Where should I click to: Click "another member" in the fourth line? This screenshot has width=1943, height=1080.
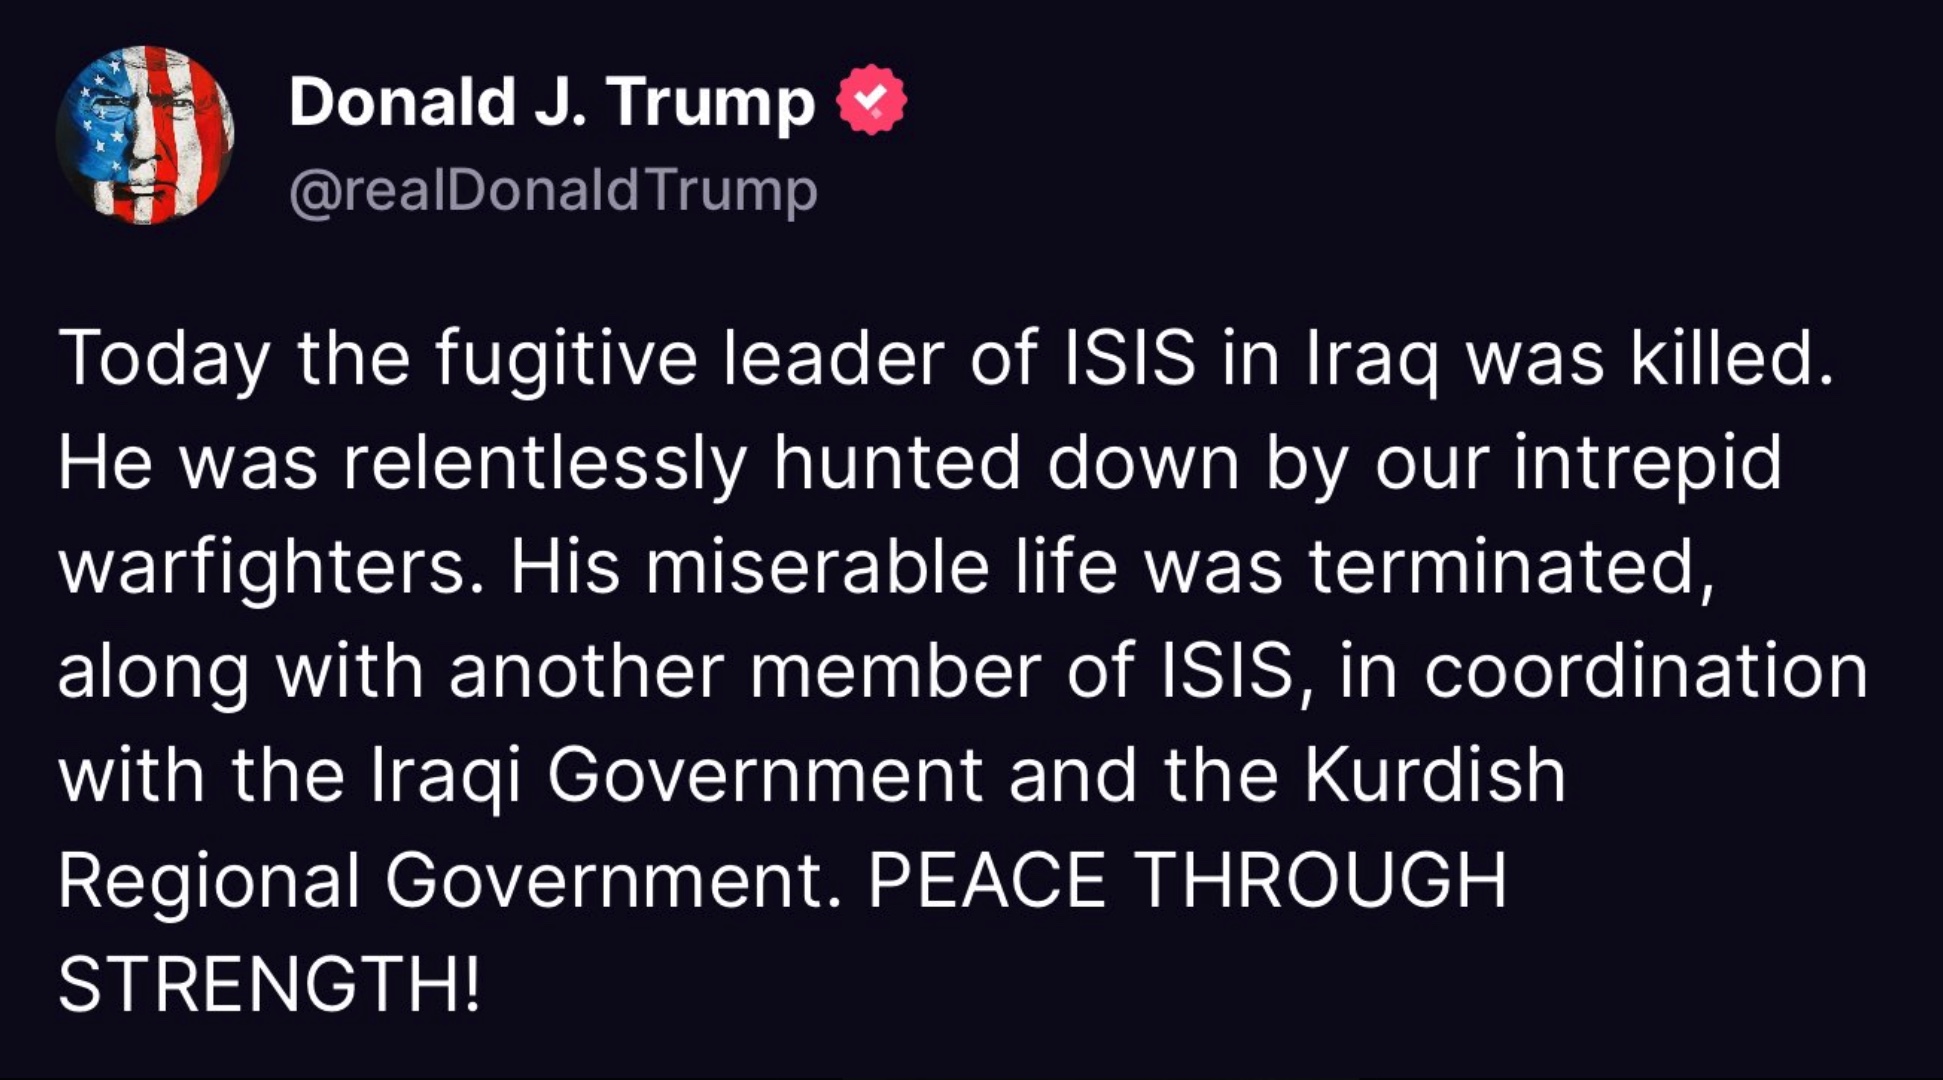(745, 672)
